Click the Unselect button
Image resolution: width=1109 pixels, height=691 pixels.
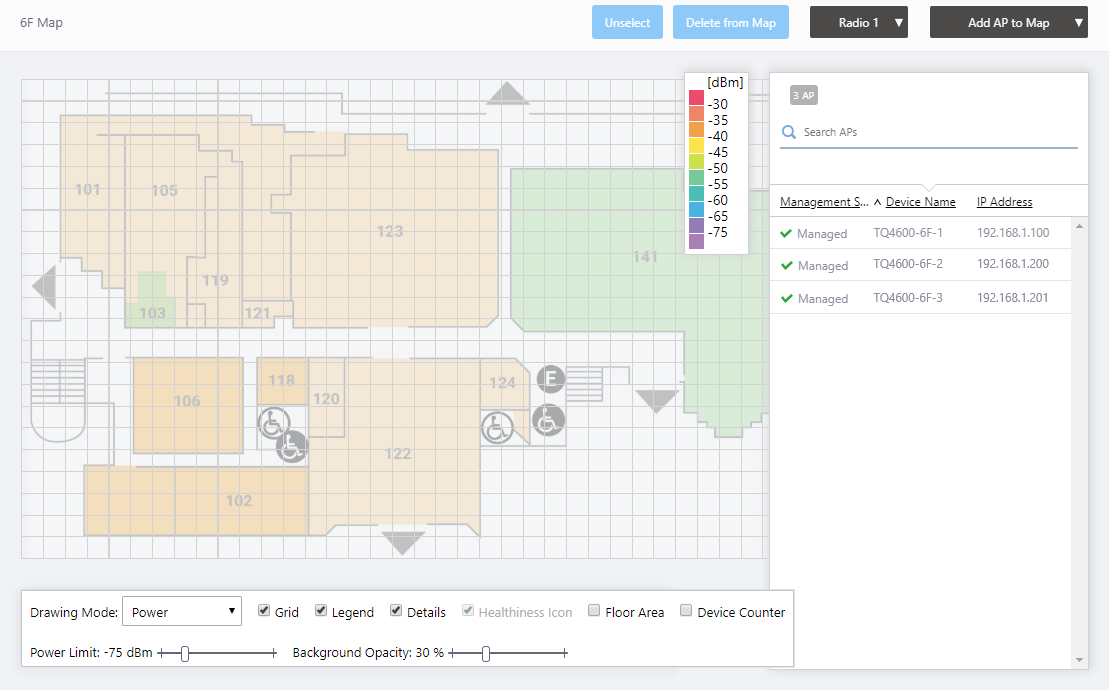pyautogui.click(x=627, y=23)
